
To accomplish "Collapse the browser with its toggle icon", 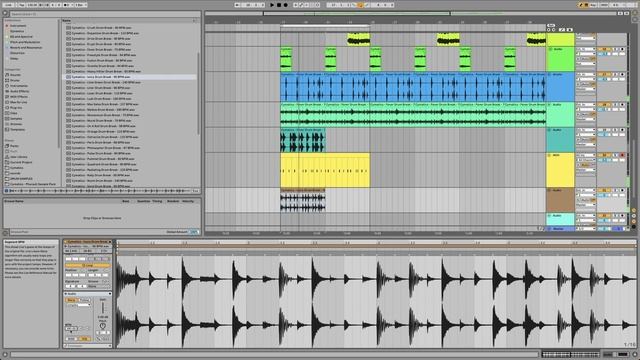I will (x=5, y=13).
